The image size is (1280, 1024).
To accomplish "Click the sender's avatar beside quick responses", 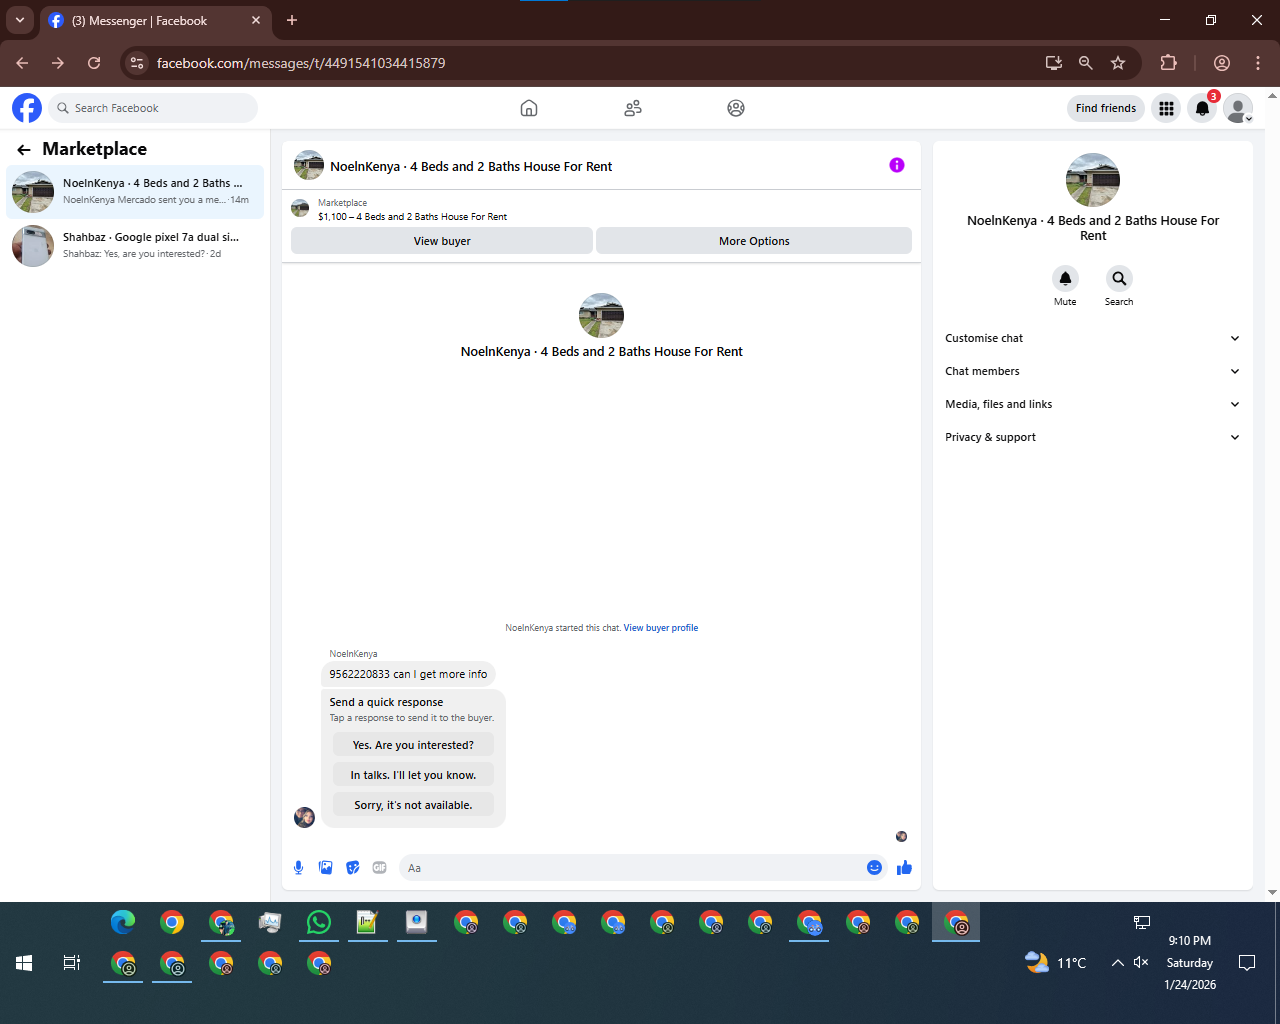I will coord(305,817).
